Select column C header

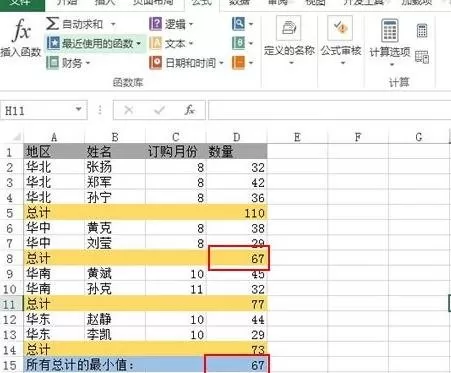(x=176, y=137)
